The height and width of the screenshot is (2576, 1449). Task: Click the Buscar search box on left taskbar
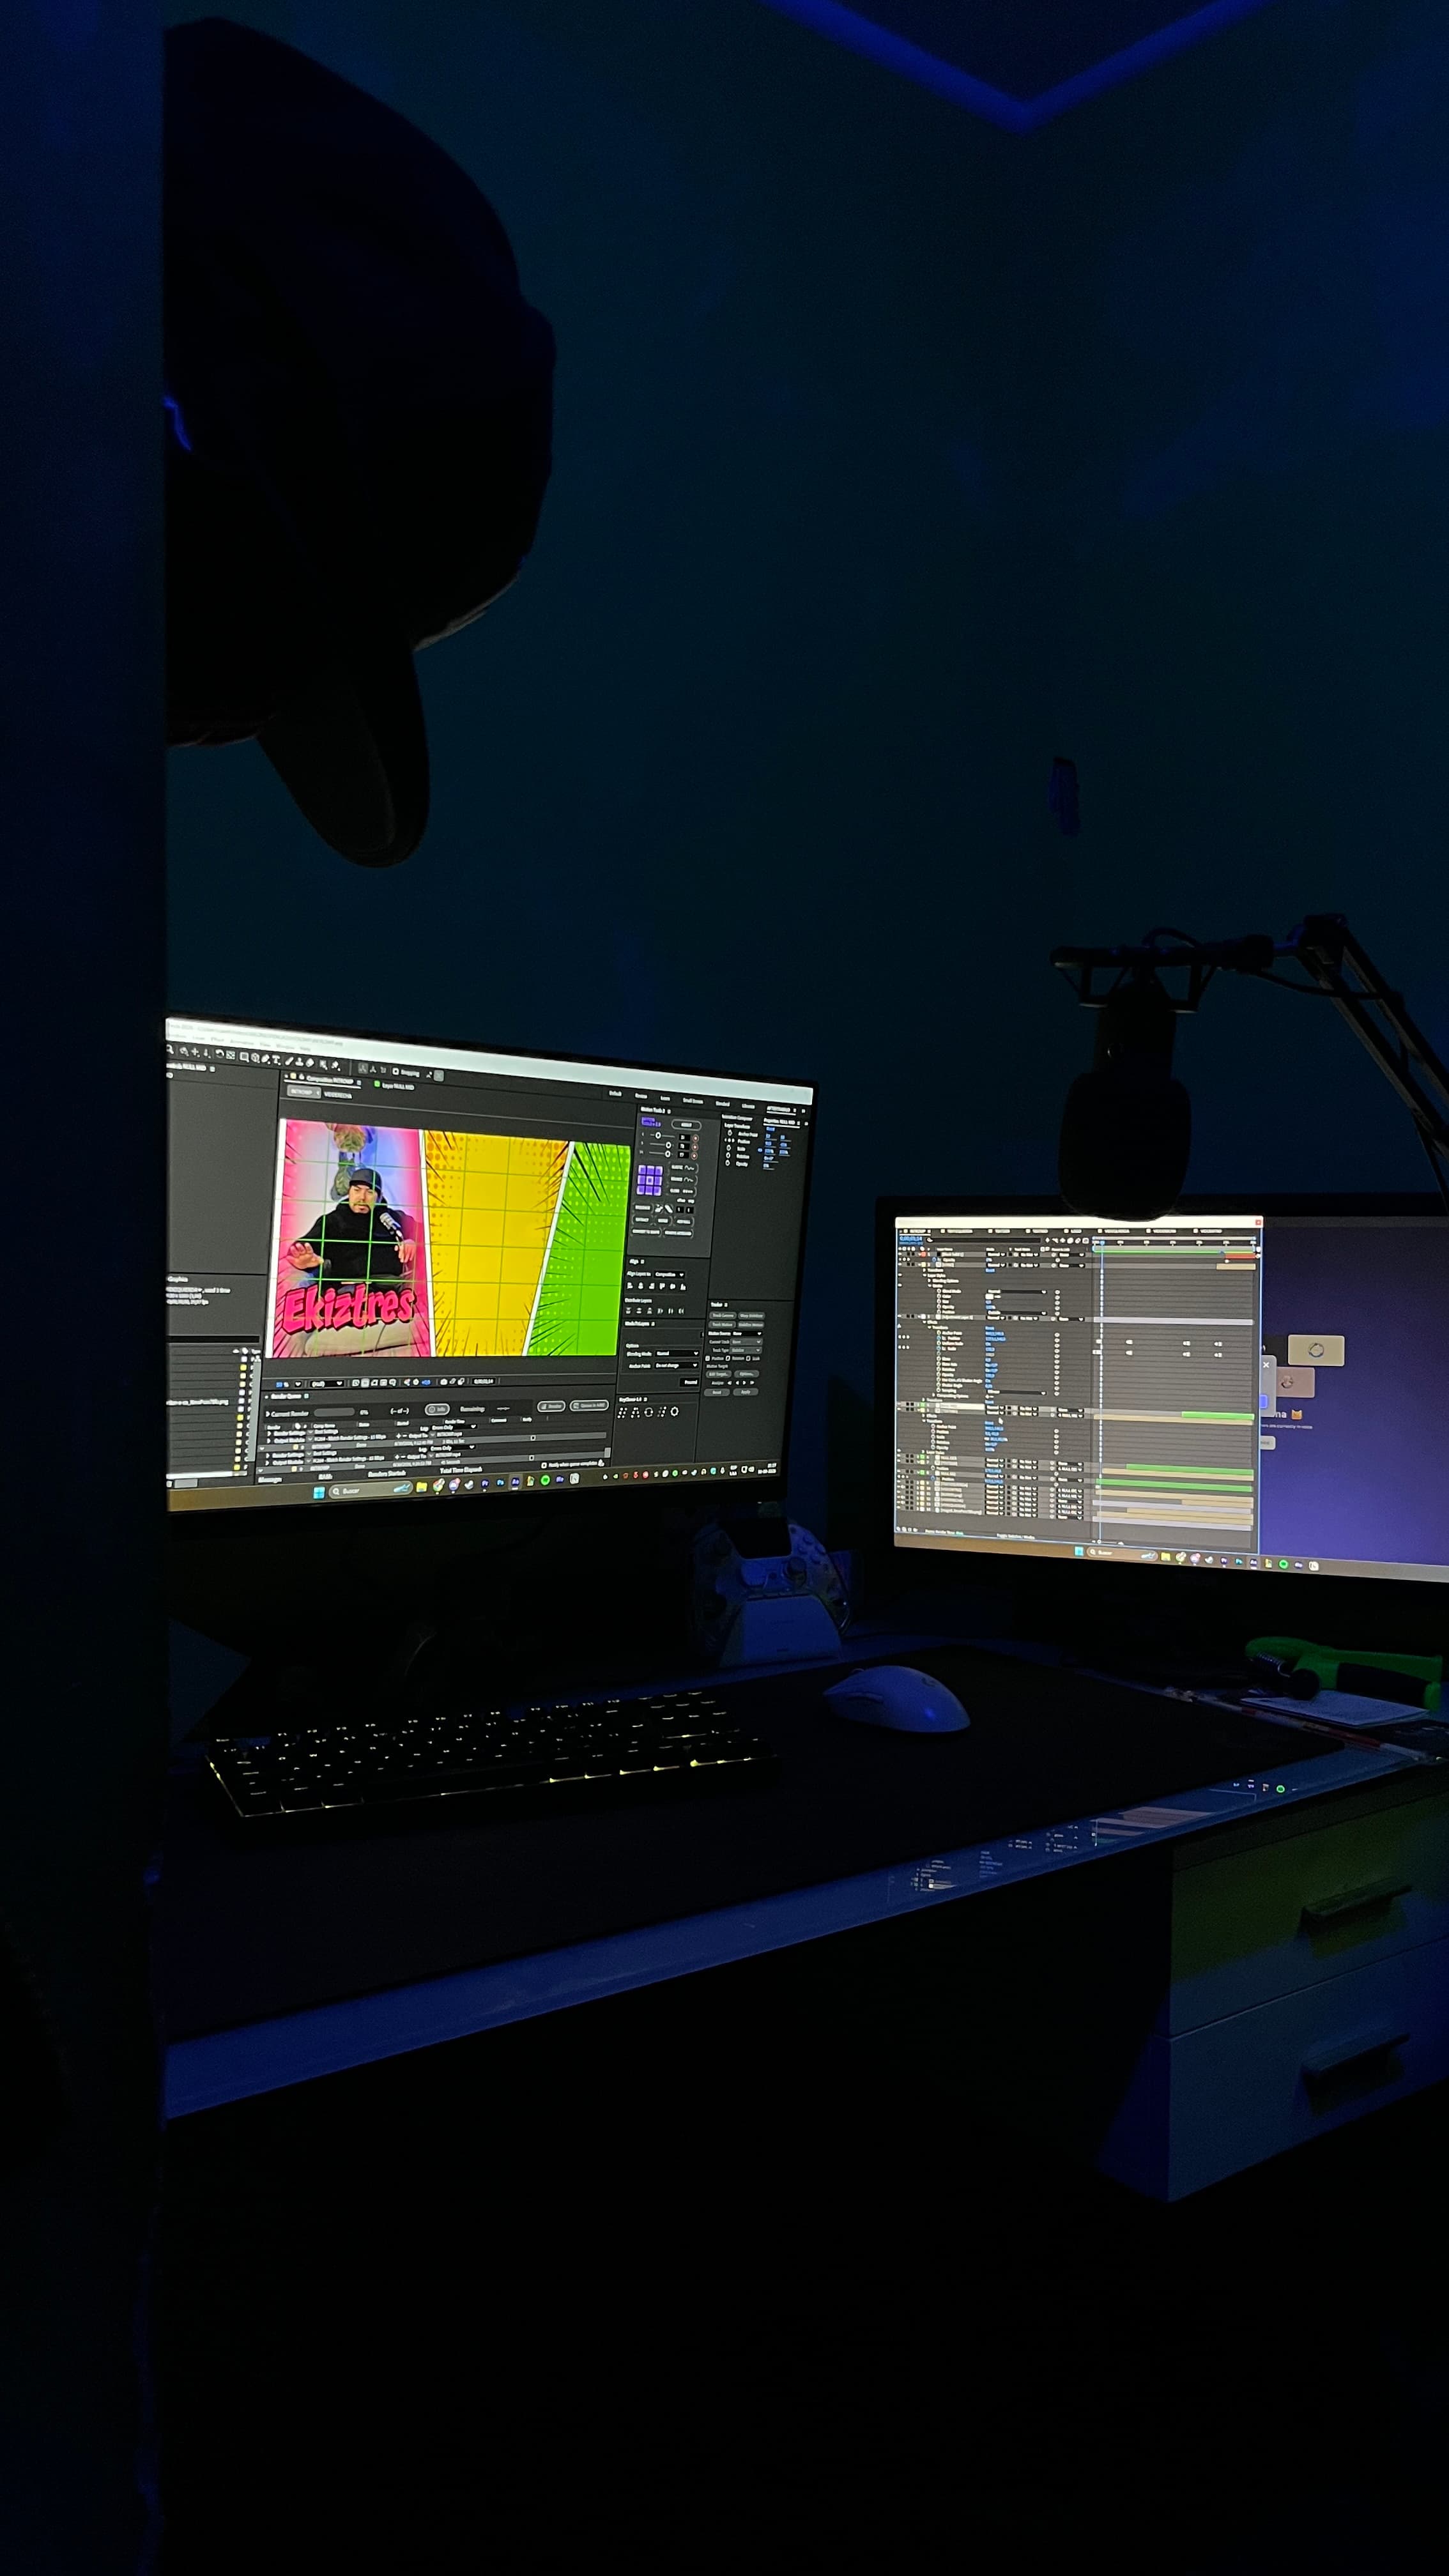point(371,1490)
